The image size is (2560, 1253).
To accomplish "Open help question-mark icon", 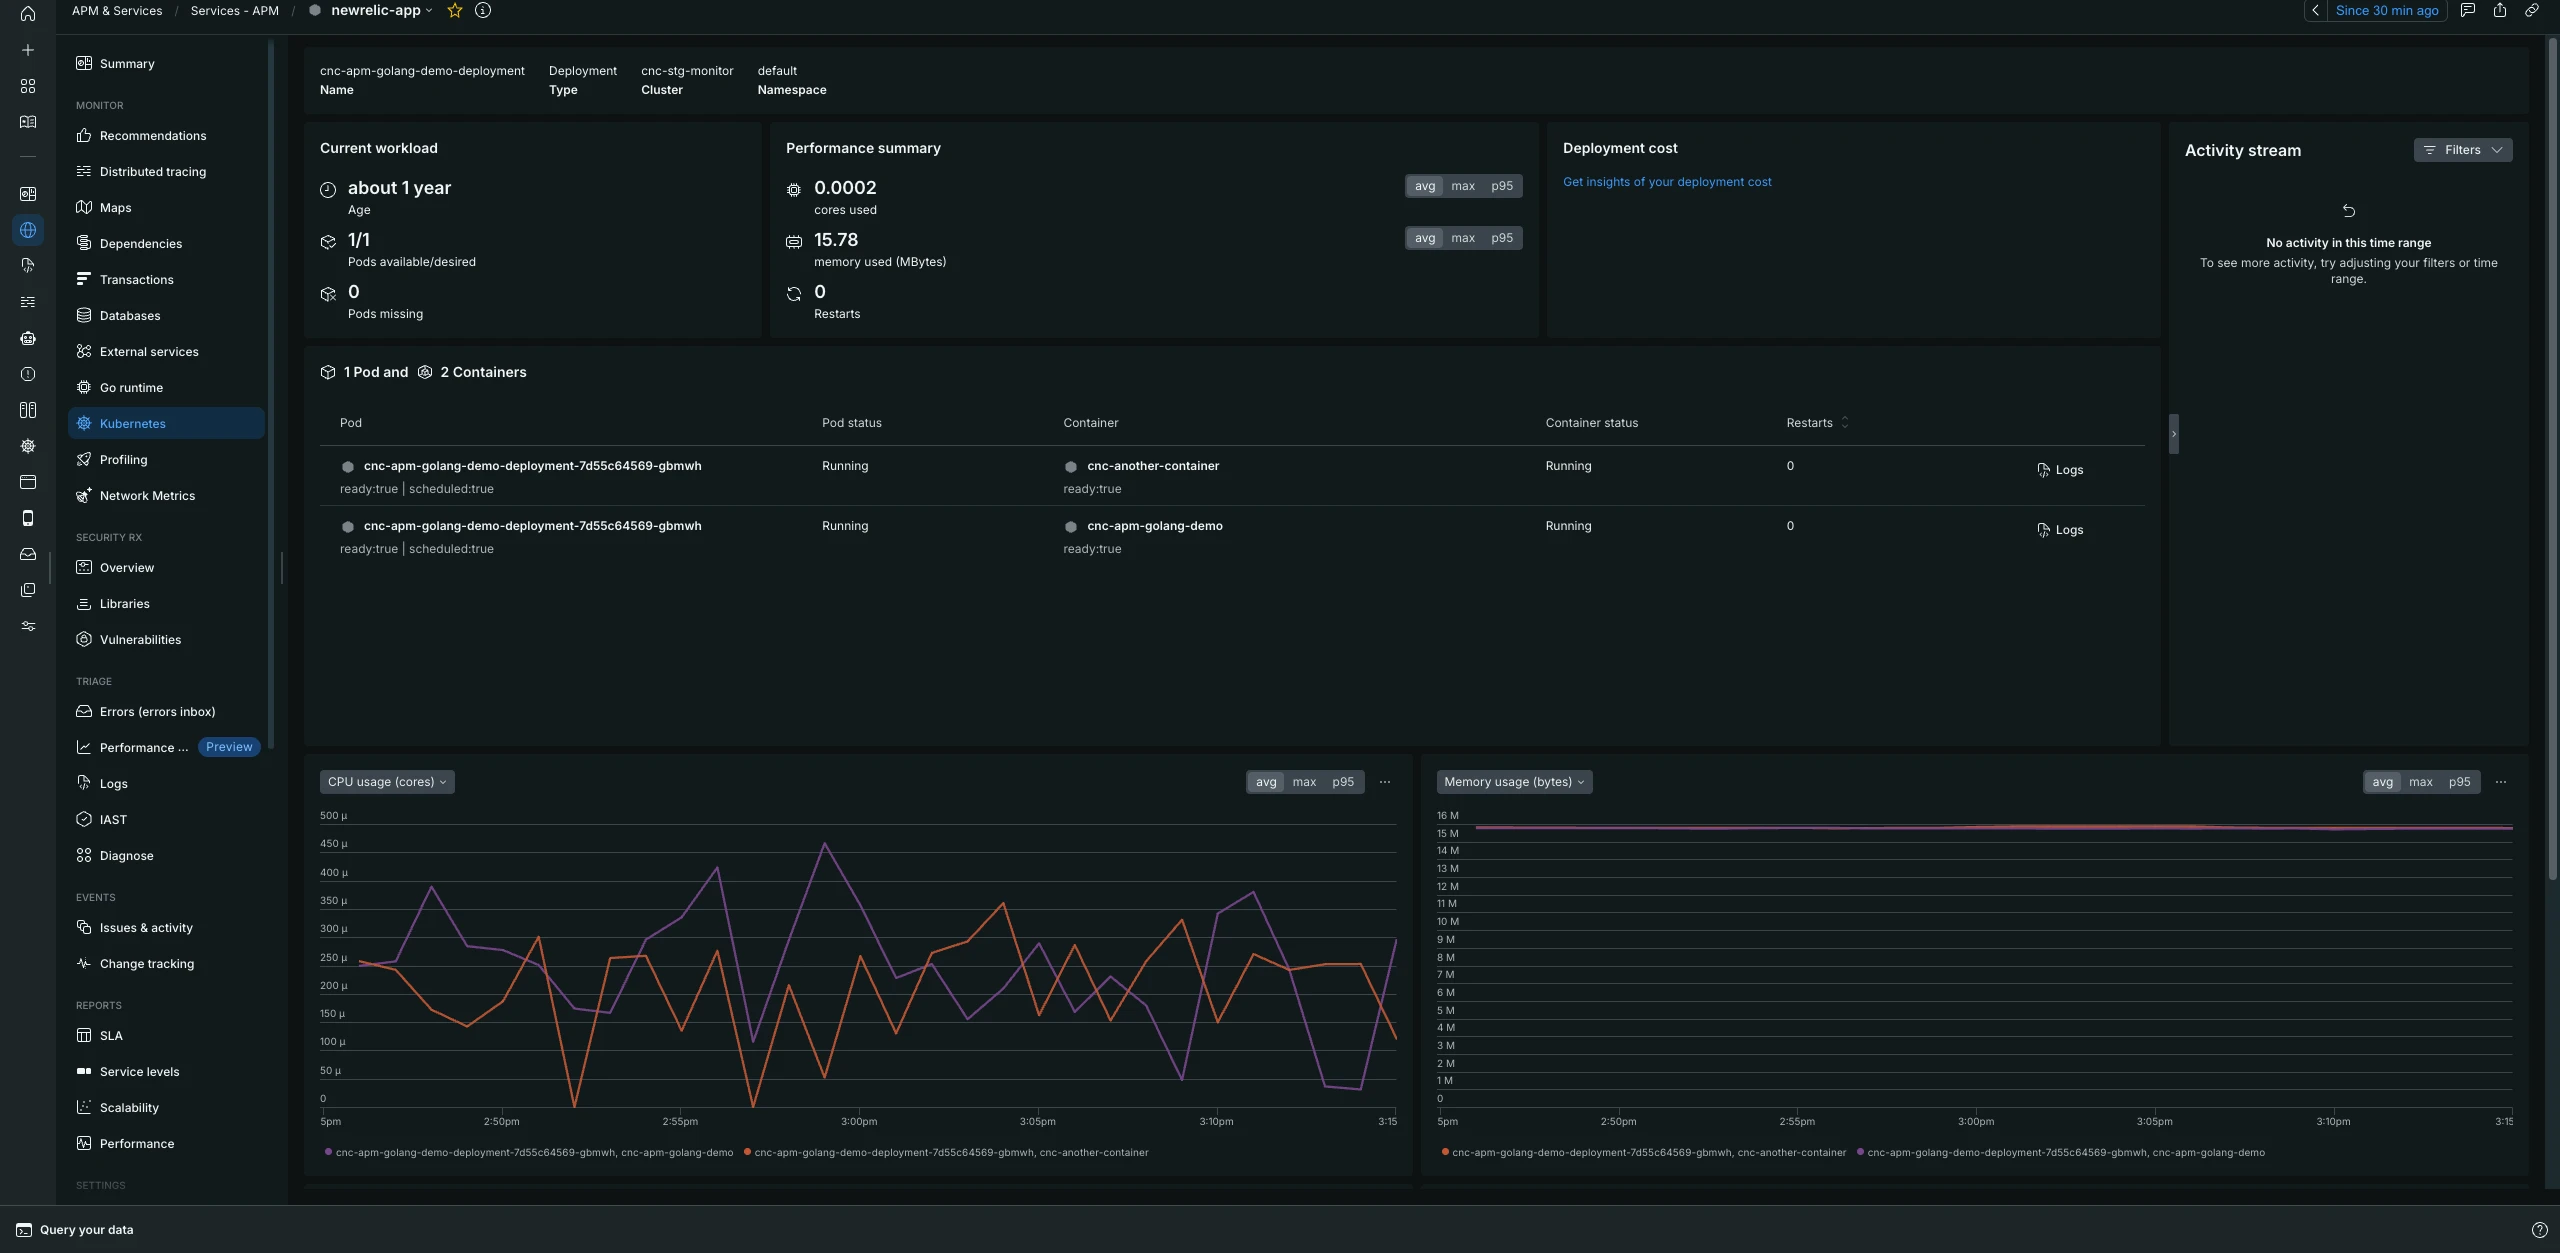I will (x=2539, y=1230).
